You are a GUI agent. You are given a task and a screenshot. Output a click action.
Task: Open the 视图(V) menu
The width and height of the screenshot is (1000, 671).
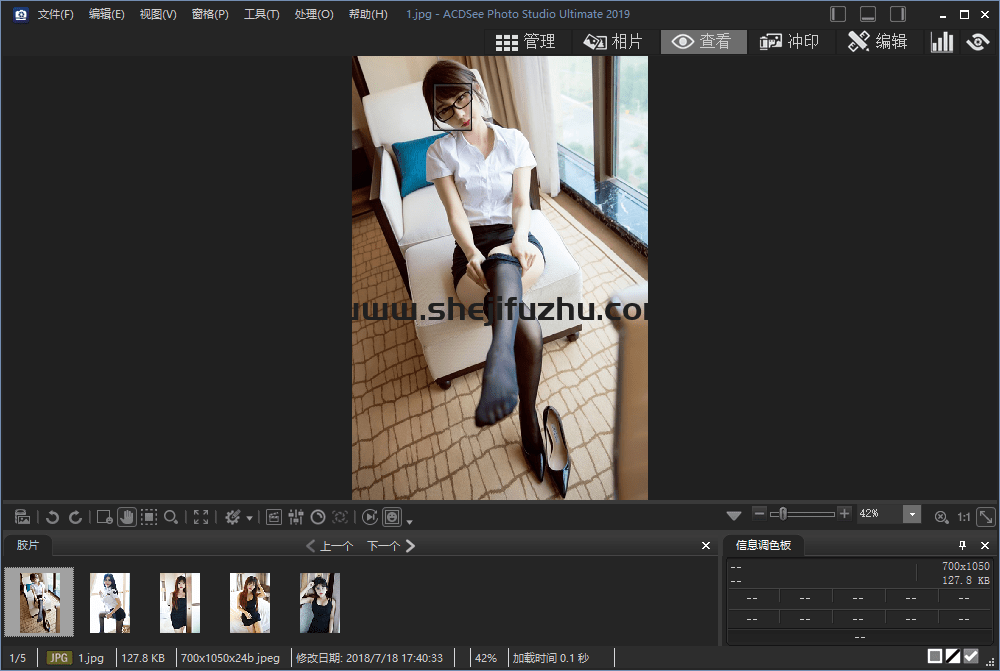[x=158, y=14]
